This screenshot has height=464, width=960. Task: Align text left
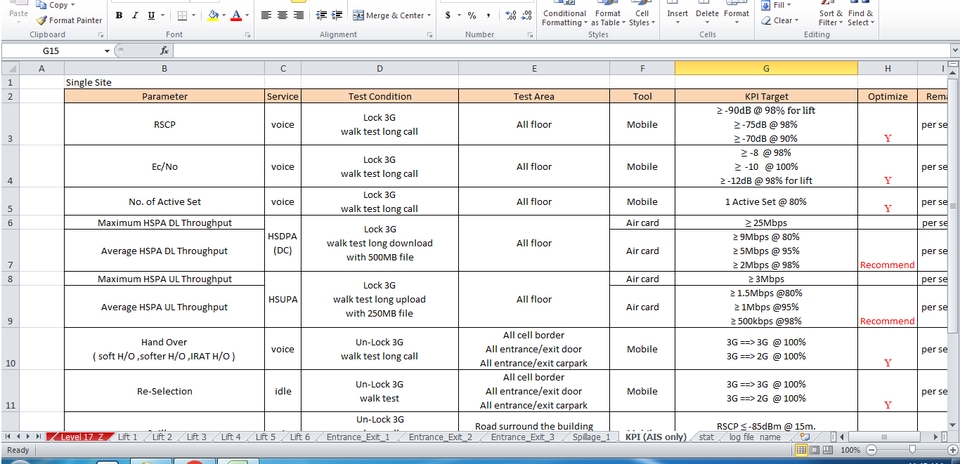pyautogui.click(x=266, y=15)
